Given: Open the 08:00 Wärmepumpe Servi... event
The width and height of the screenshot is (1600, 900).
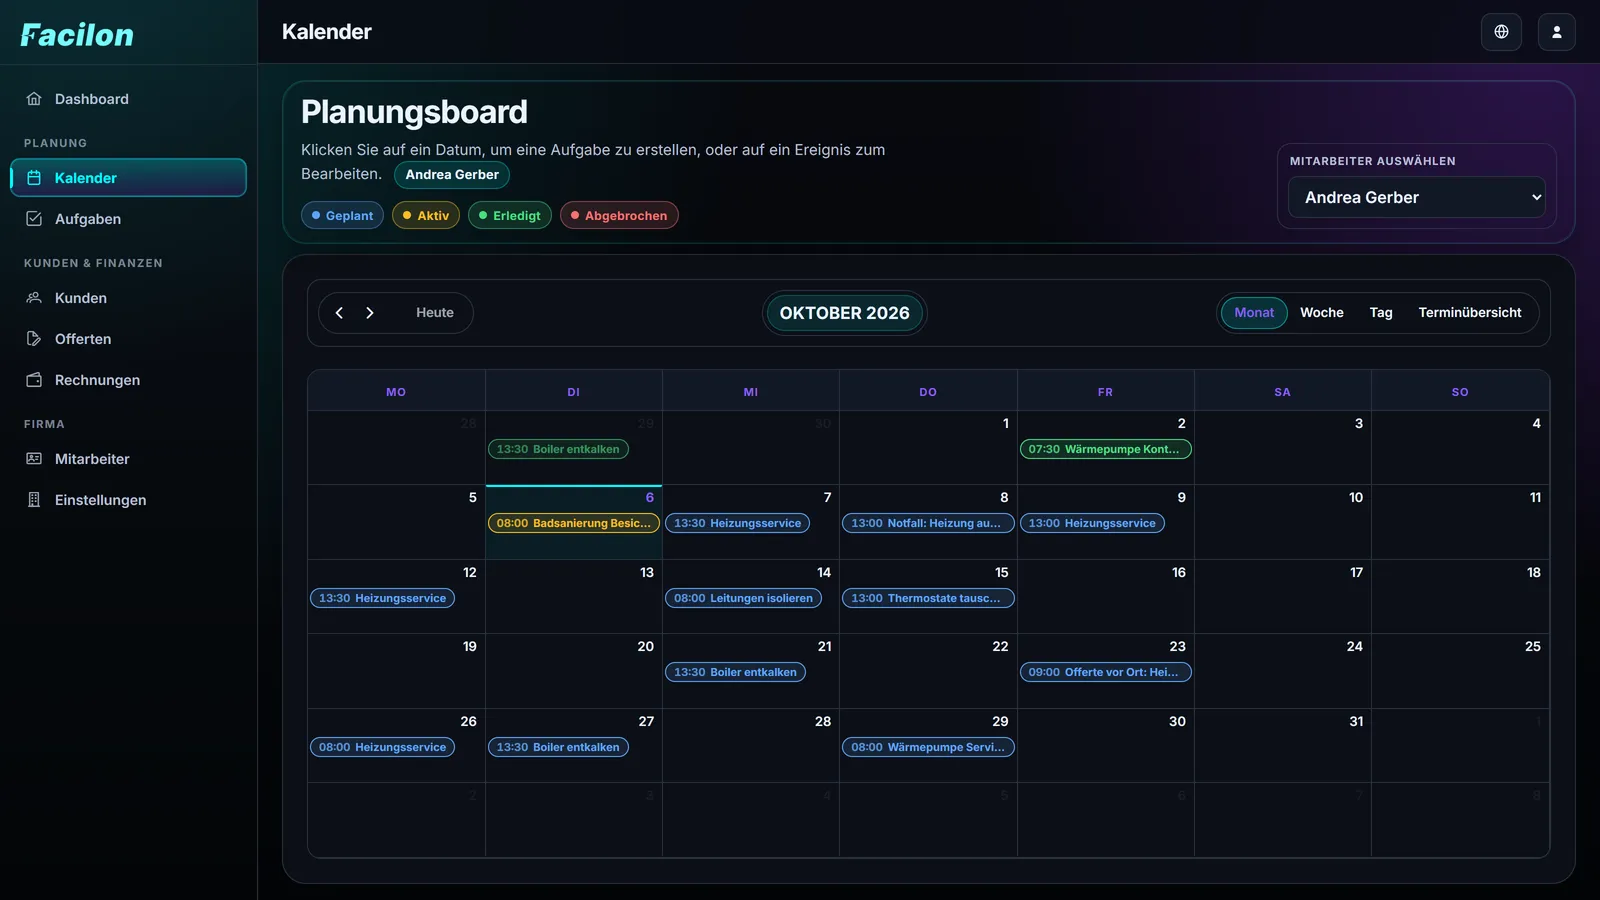Looking at the screenshot, I should [928, 747].
